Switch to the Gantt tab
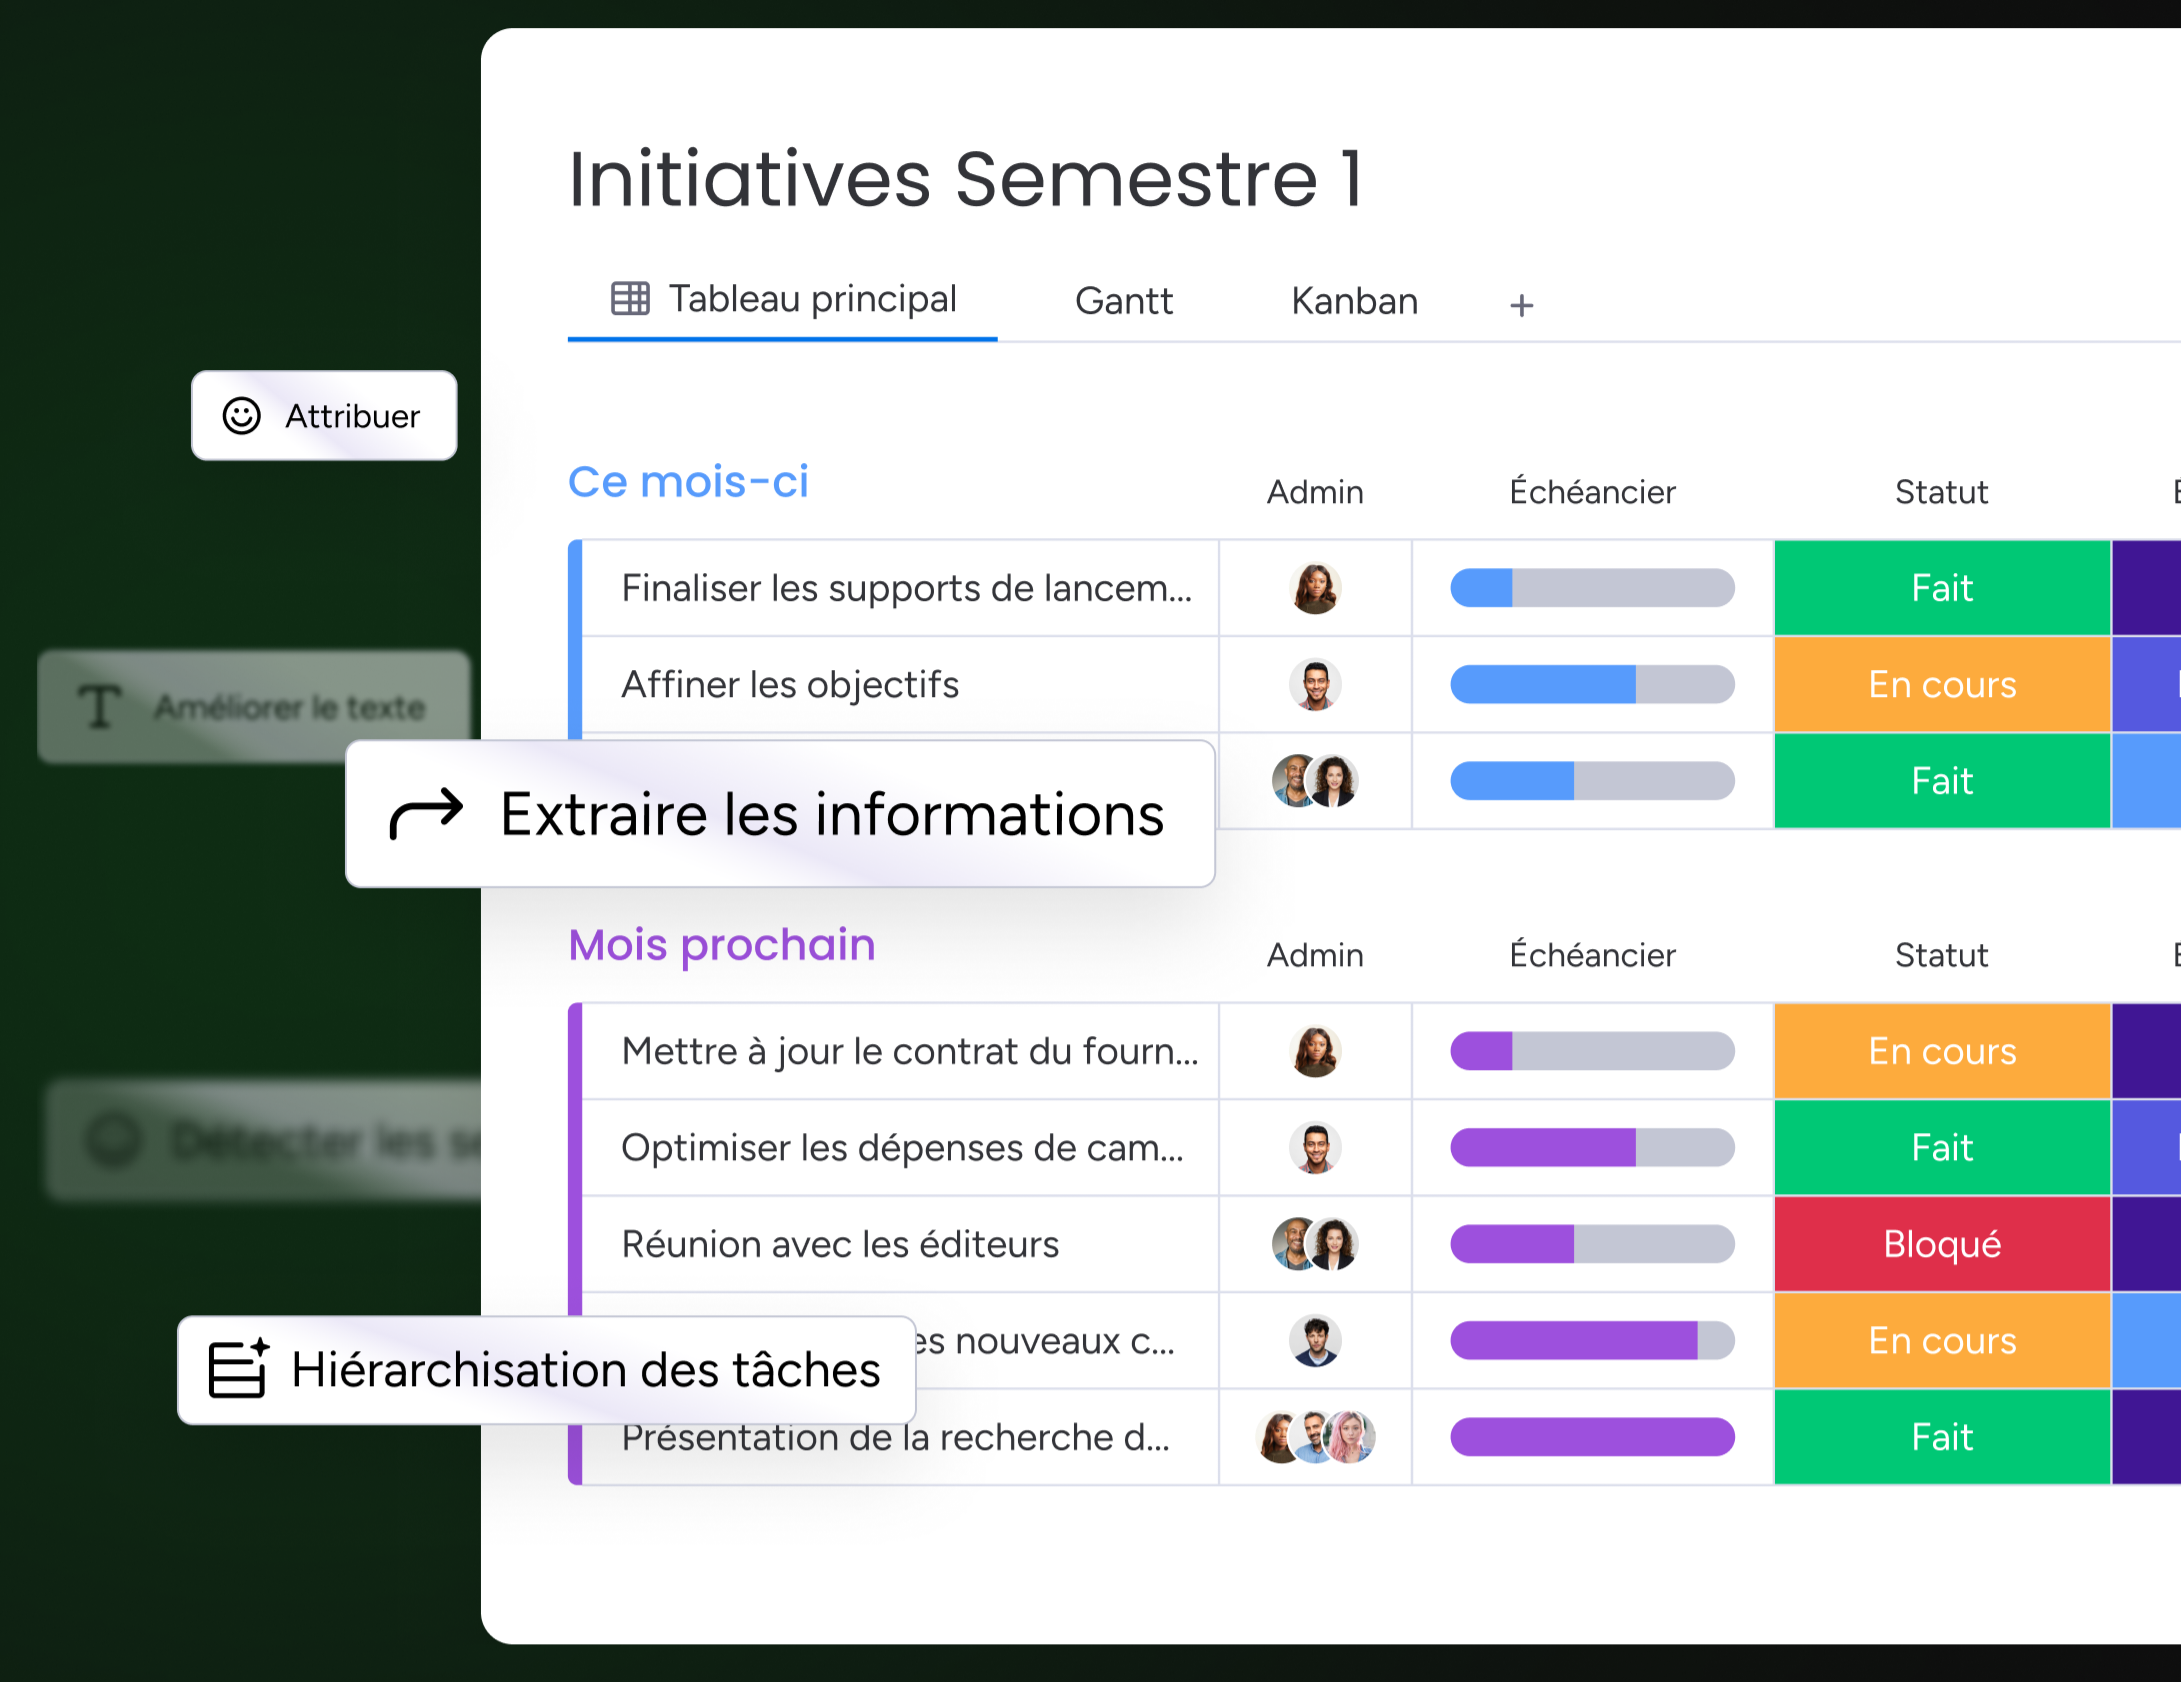The height and width of the screenshot is (1682, 2181). coord(1123,301)
